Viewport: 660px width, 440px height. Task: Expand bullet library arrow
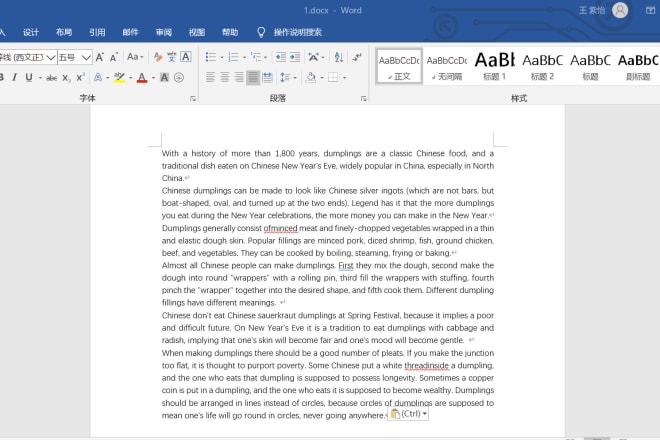(x=222, y=57)
